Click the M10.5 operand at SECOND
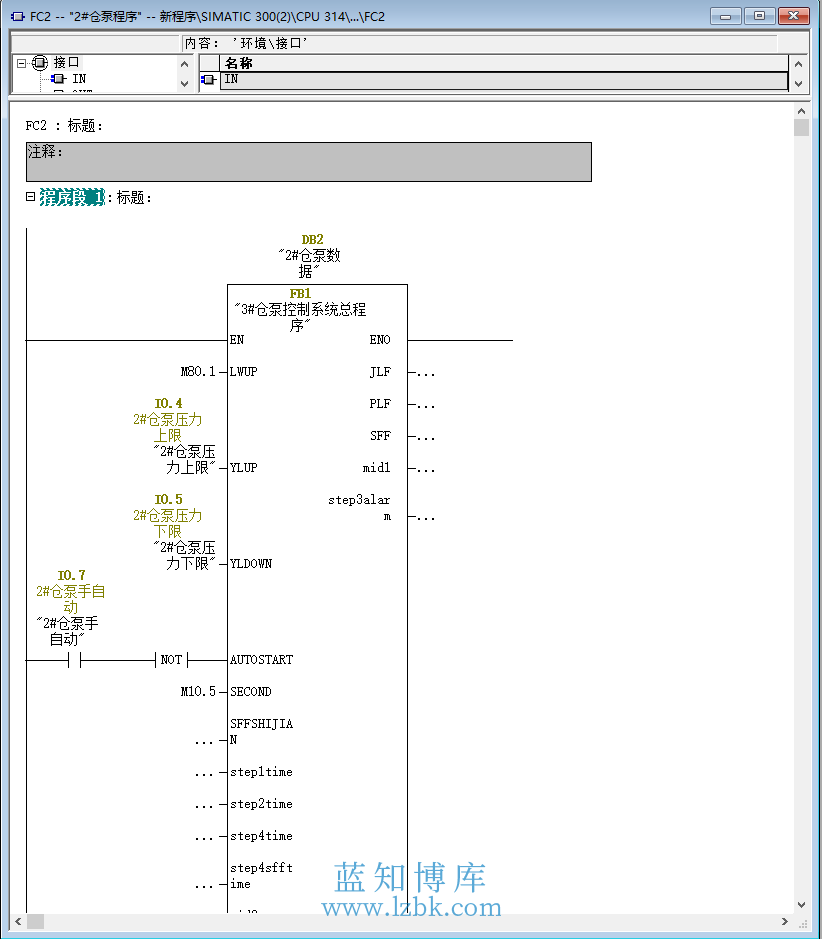822x939 pixels. pos(198,692)
